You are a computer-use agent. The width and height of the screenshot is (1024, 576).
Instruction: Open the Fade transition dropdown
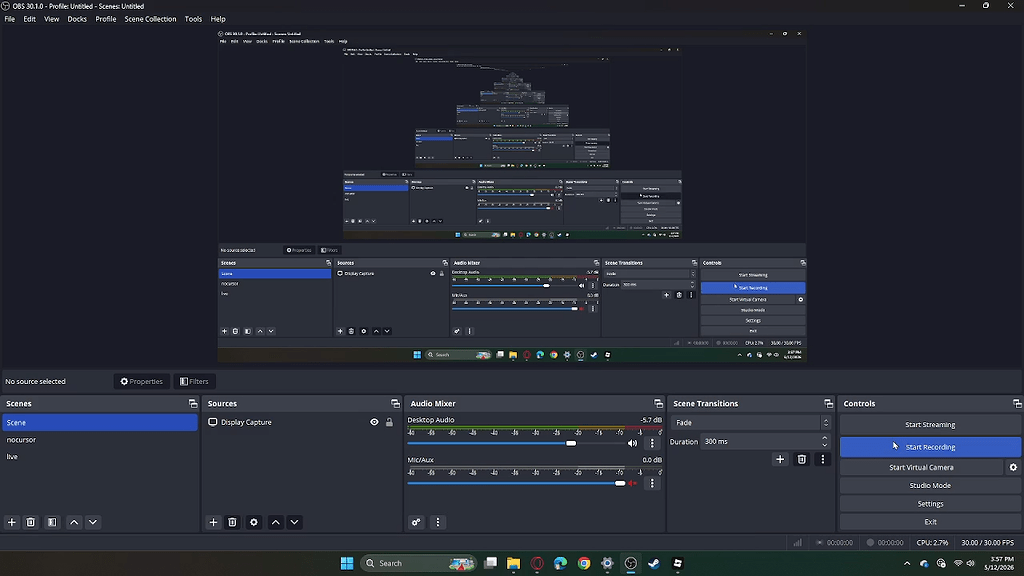coord(751,423)
